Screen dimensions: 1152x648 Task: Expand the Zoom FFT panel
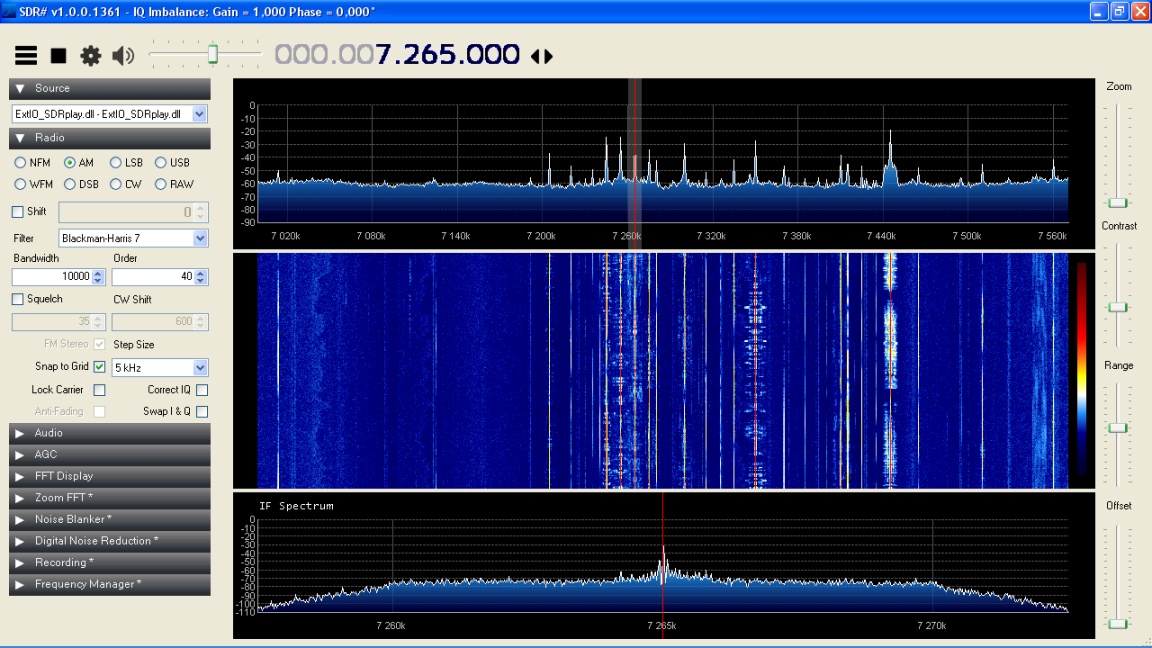coord(109,498)
